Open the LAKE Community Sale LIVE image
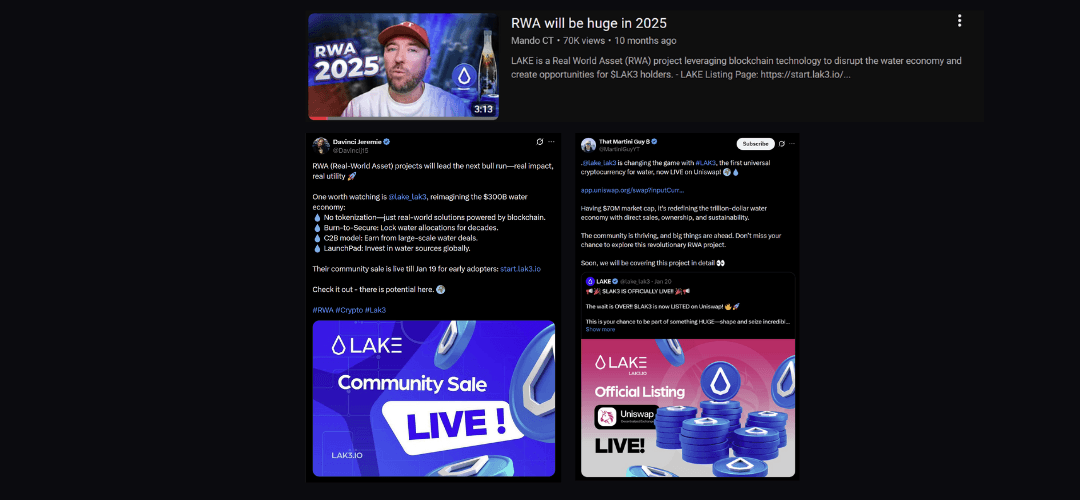 coord(434,398)
